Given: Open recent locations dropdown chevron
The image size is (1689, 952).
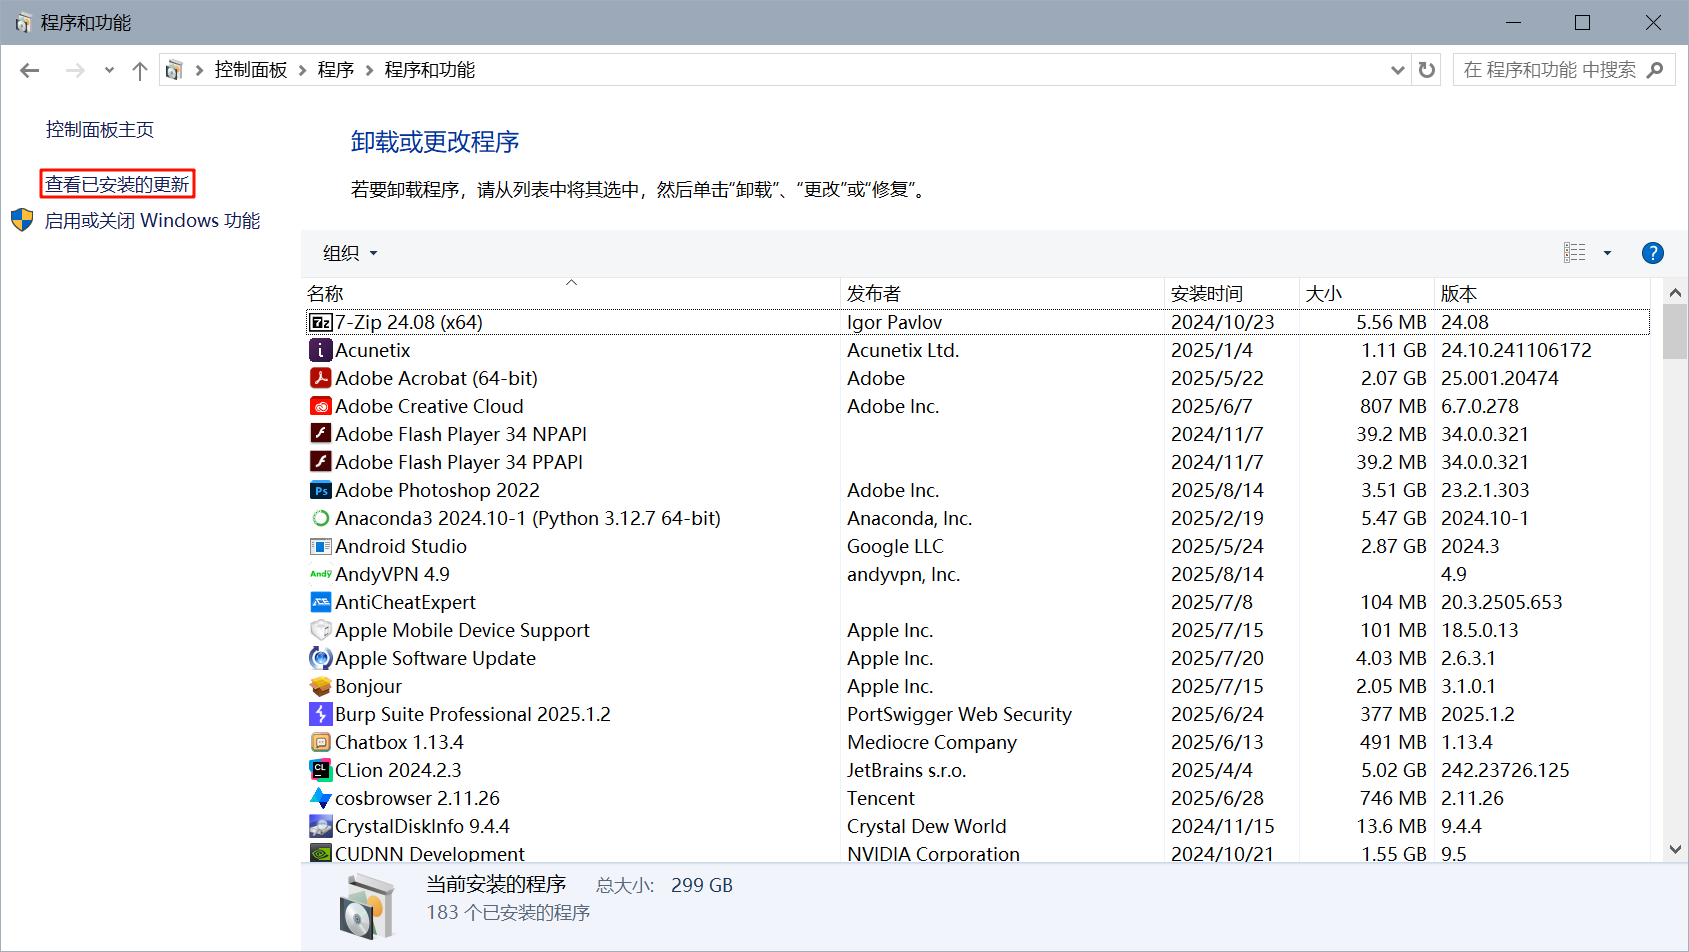Looking at the screenshot, I should coord(109,70).
